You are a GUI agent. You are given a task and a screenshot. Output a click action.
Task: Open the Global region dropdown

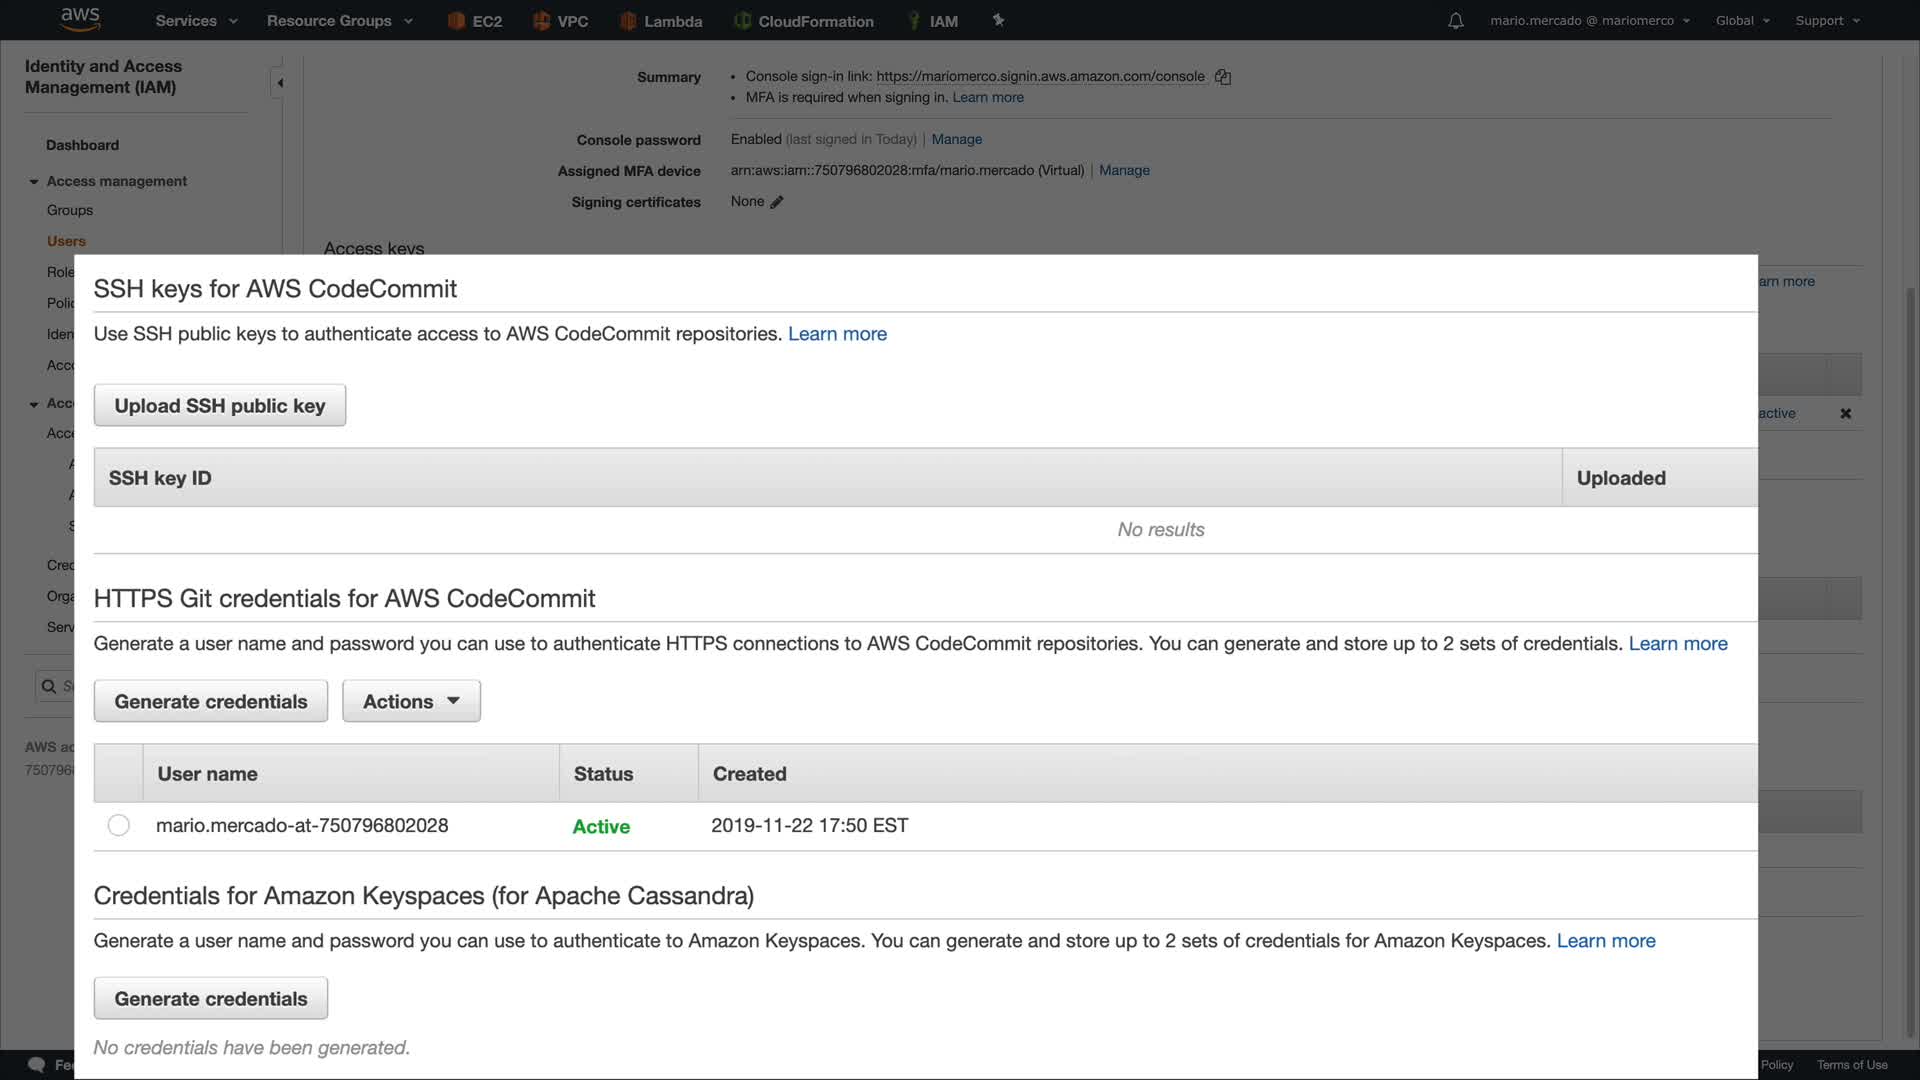click(1742, 21)
